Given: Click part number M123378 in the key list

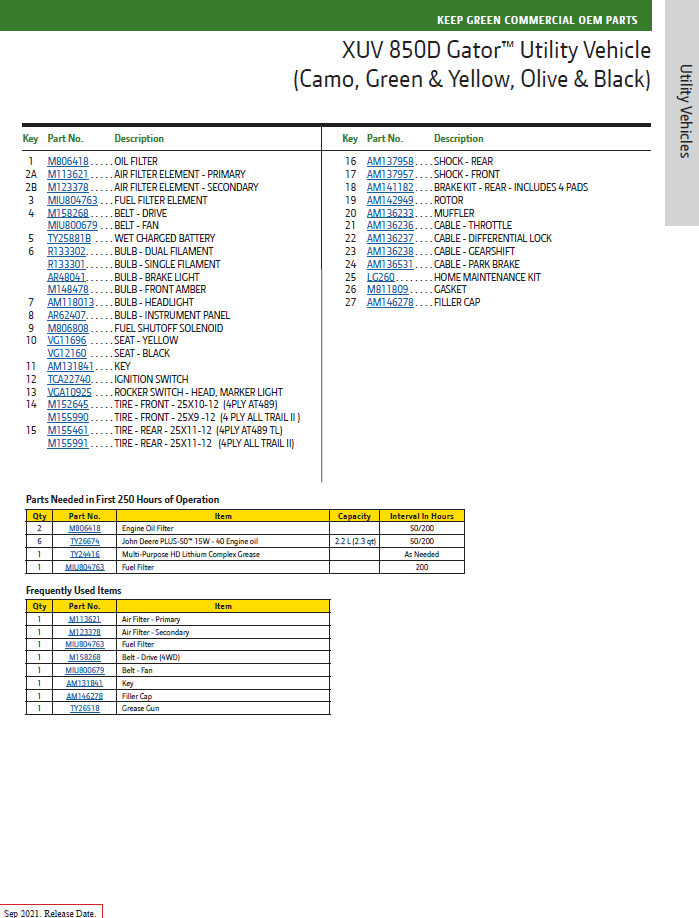Looking at the screenshot, I should point(68,187).
